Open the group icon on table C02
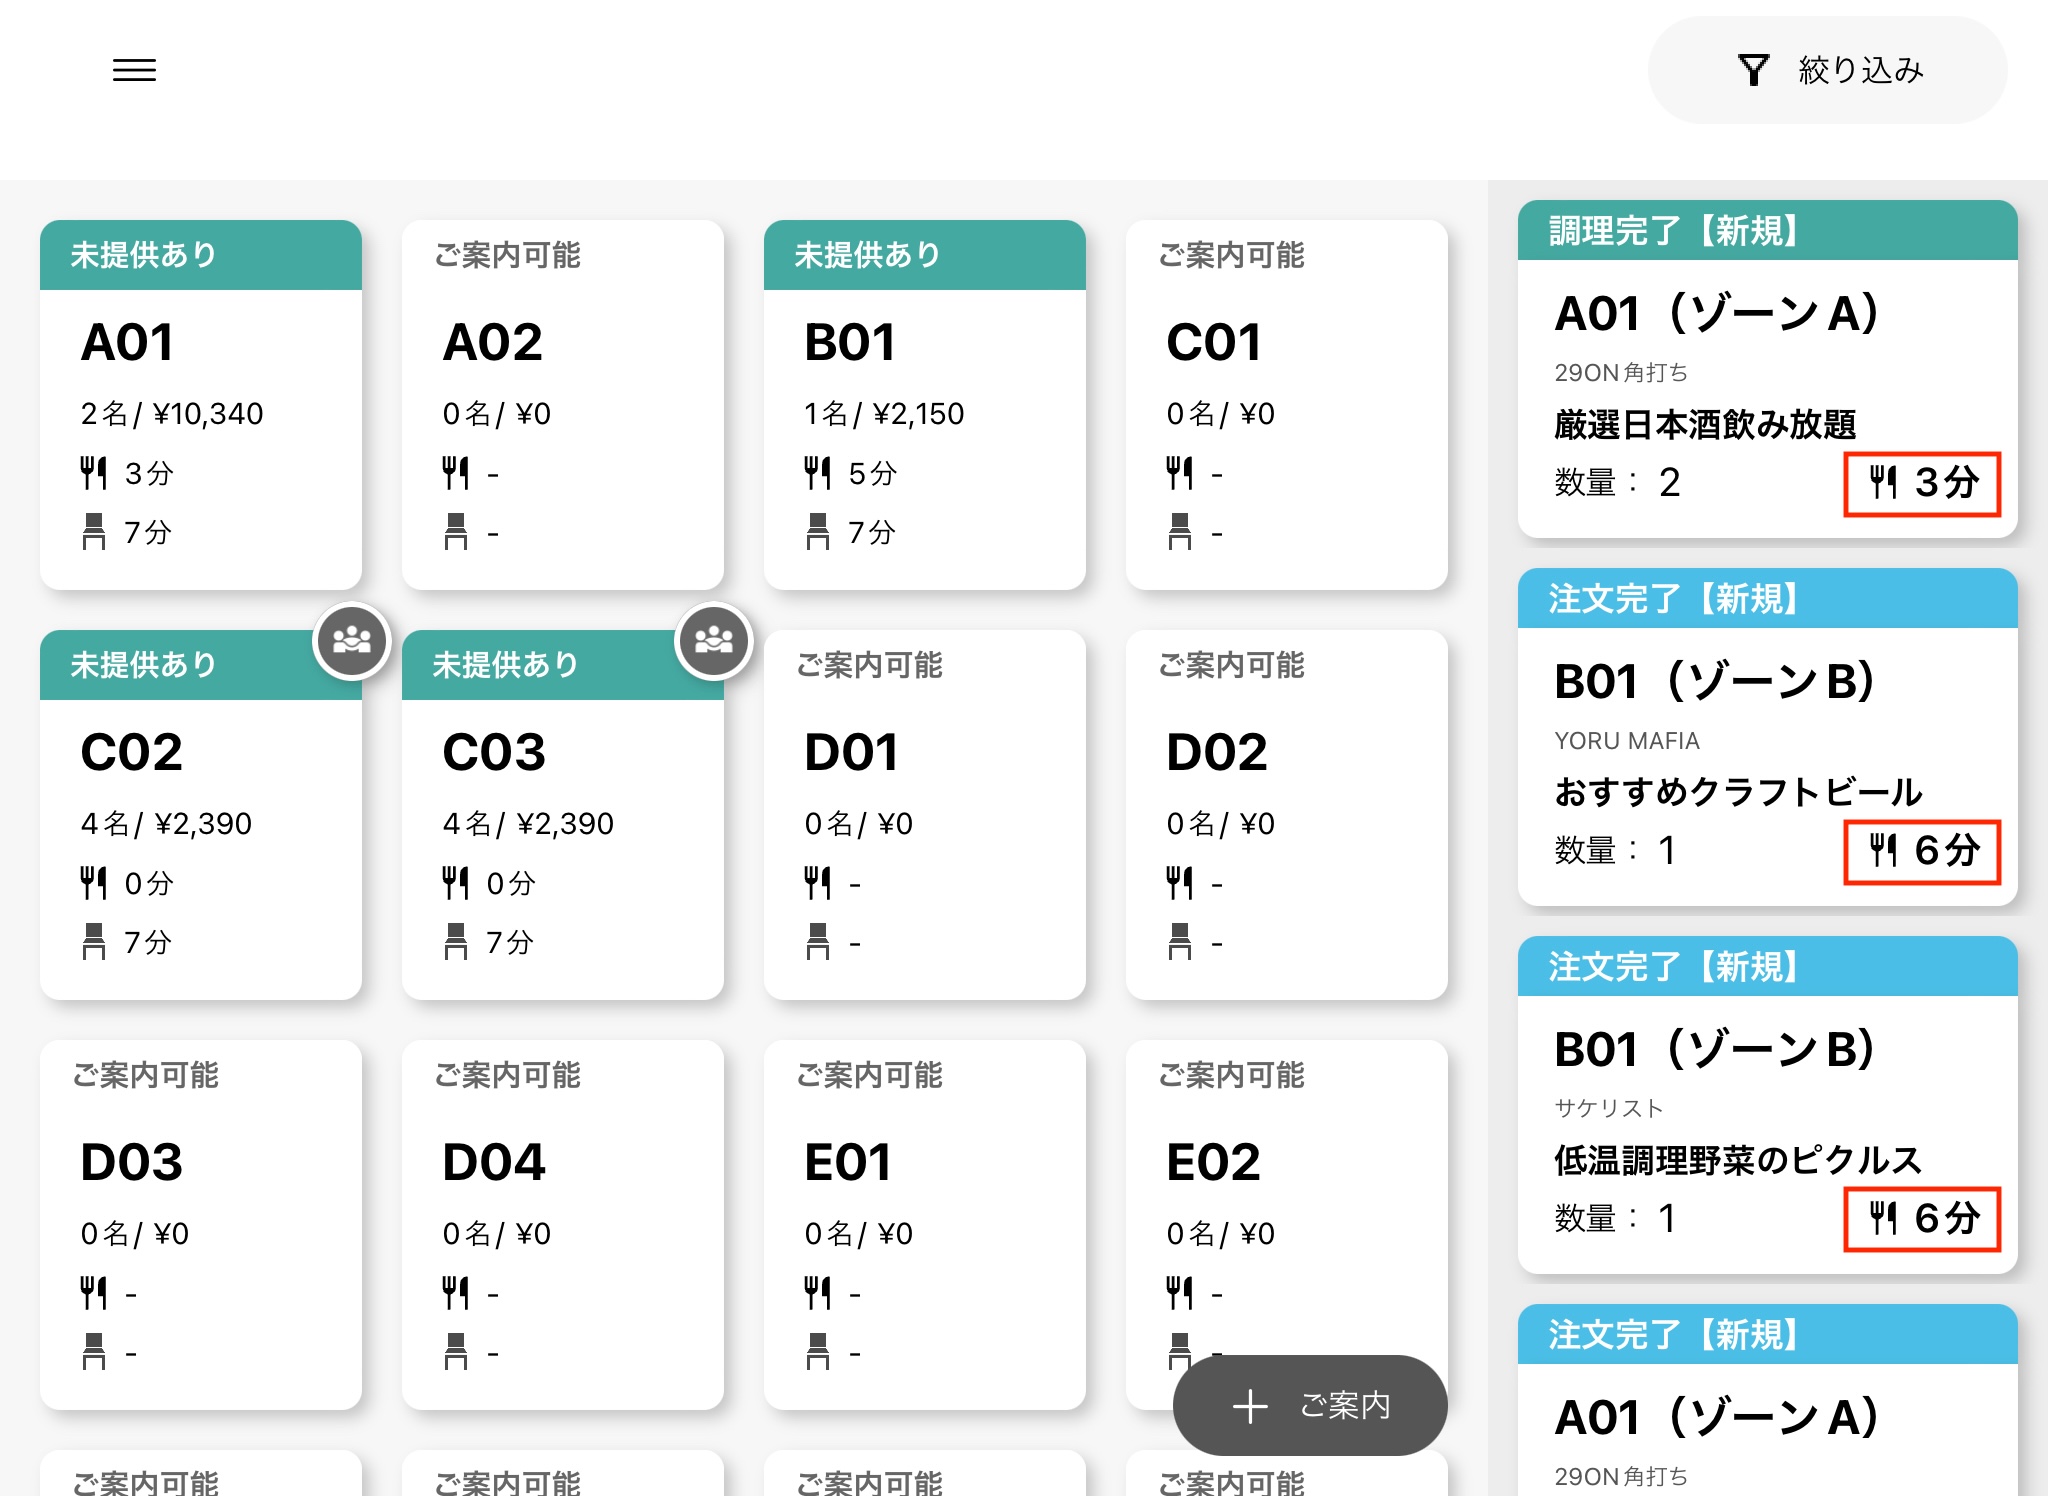Viewport: 2048px width, 1496px height. 351,641
